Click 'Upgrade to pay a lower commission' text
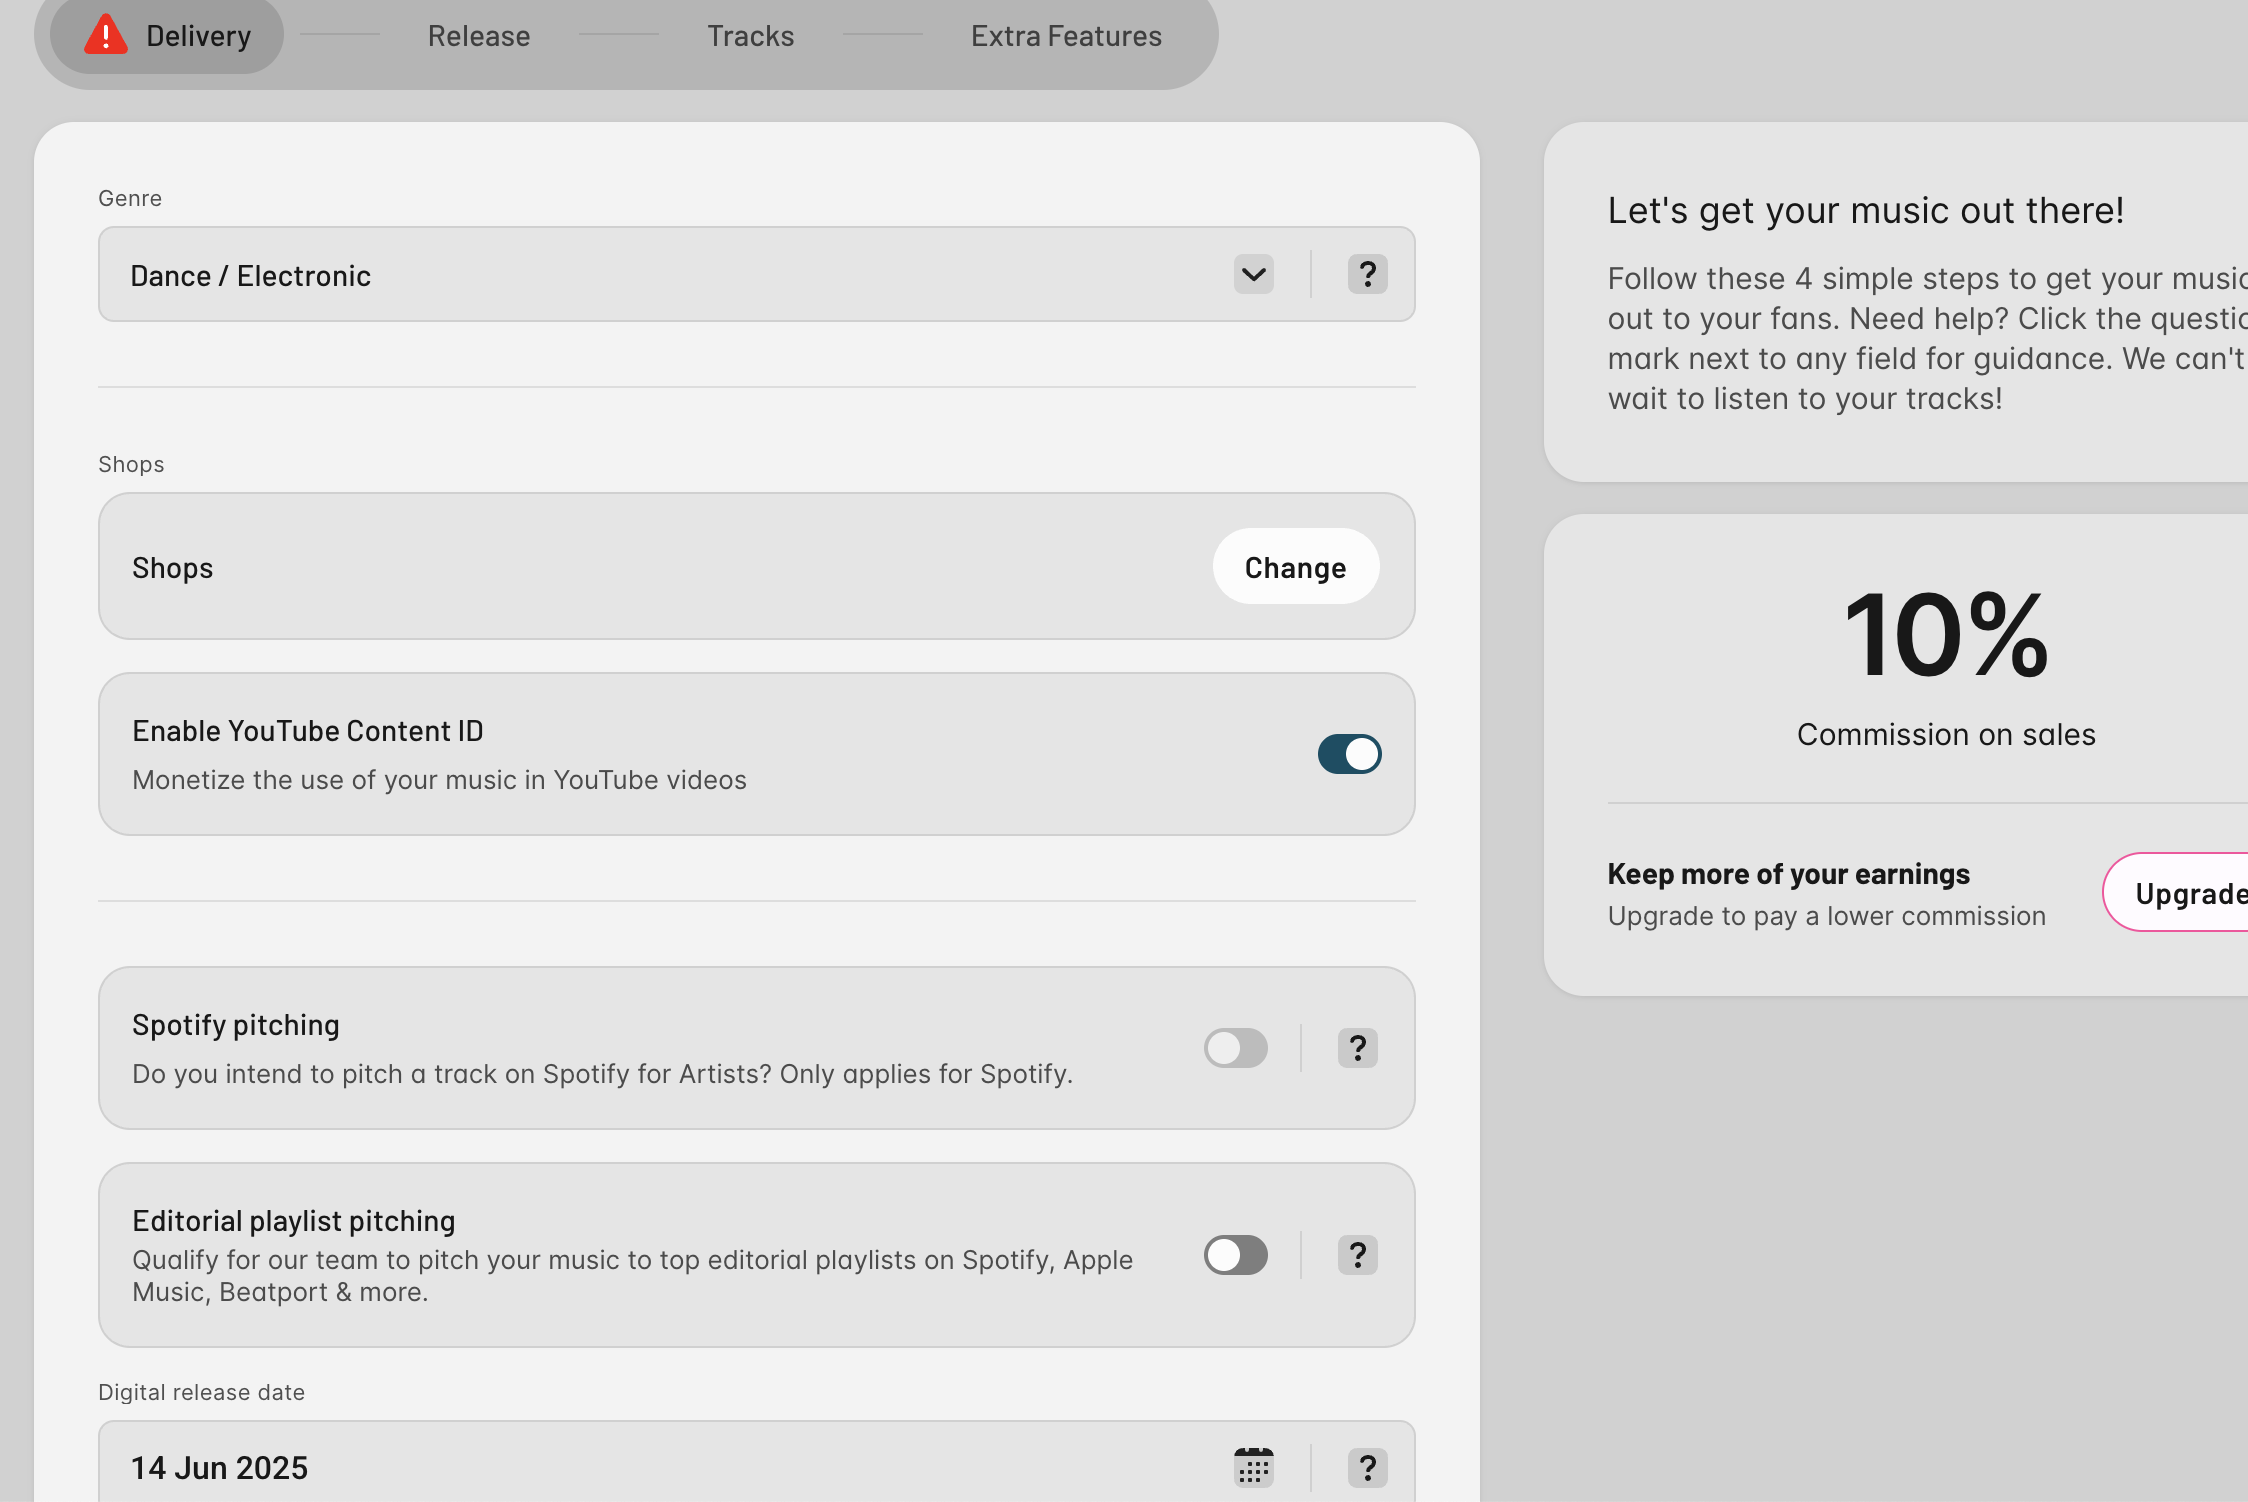Image resolution: width=2248 pixels, height=1502 pixels. (1826, 916)
